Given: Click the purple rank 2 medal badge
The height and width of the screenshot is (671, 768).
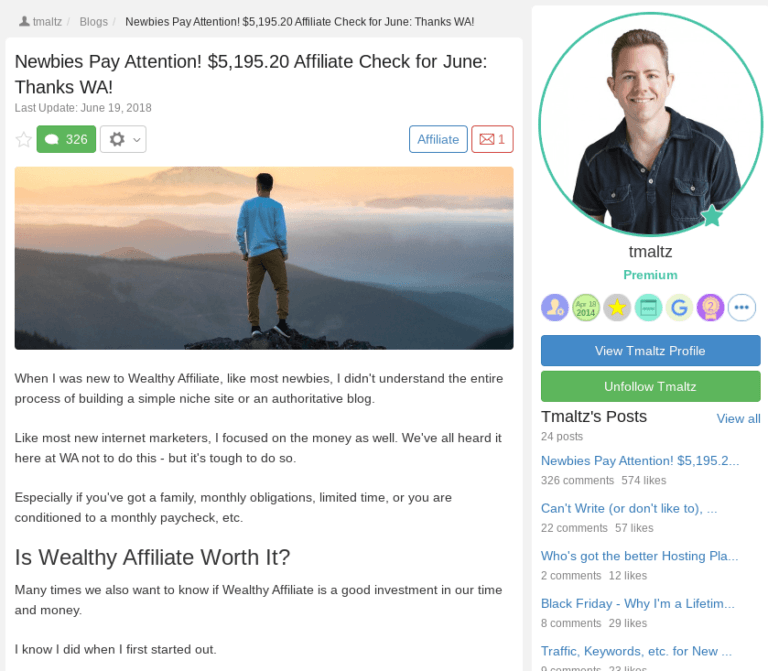Looking at the screenshot, I should pos(711,308).
